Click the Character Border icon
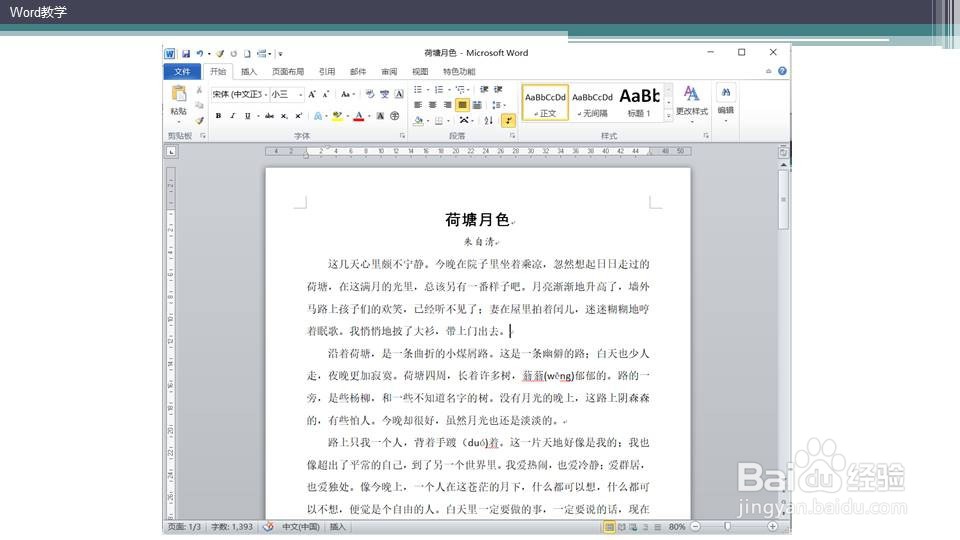Screen dimensions: 960x540 399,94
